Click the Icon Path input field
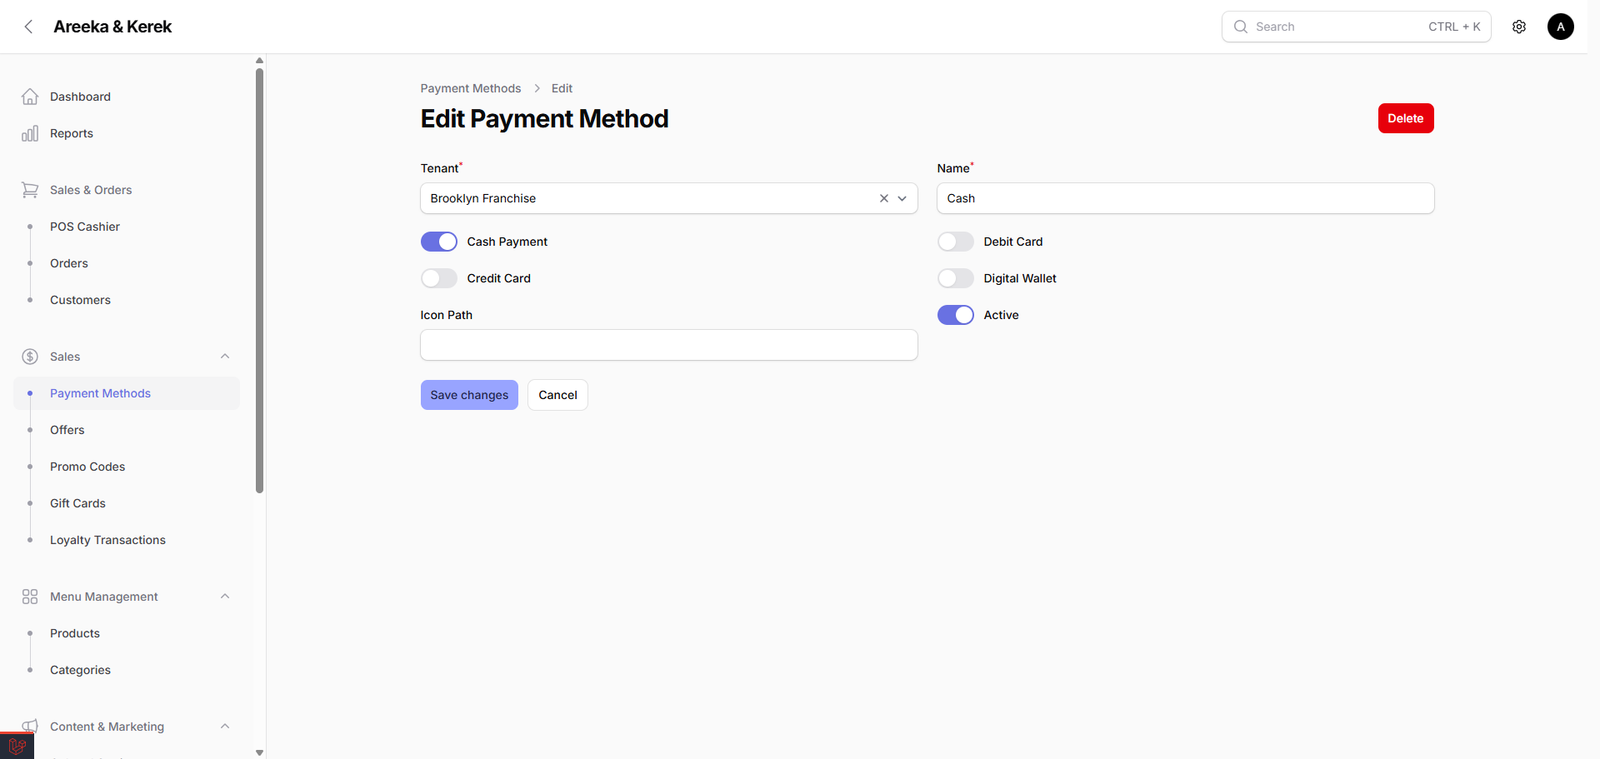Image resolution: width=1600 pixels, height=759 pixels. tap(669, 345)
